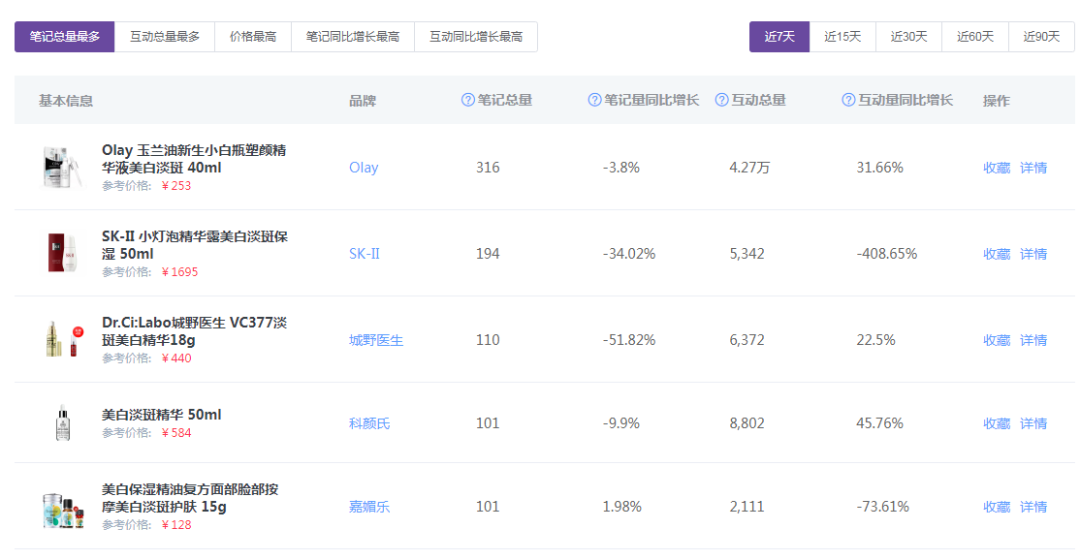Click 收藏 for the 嘉媚乐 row

point(997,506)
